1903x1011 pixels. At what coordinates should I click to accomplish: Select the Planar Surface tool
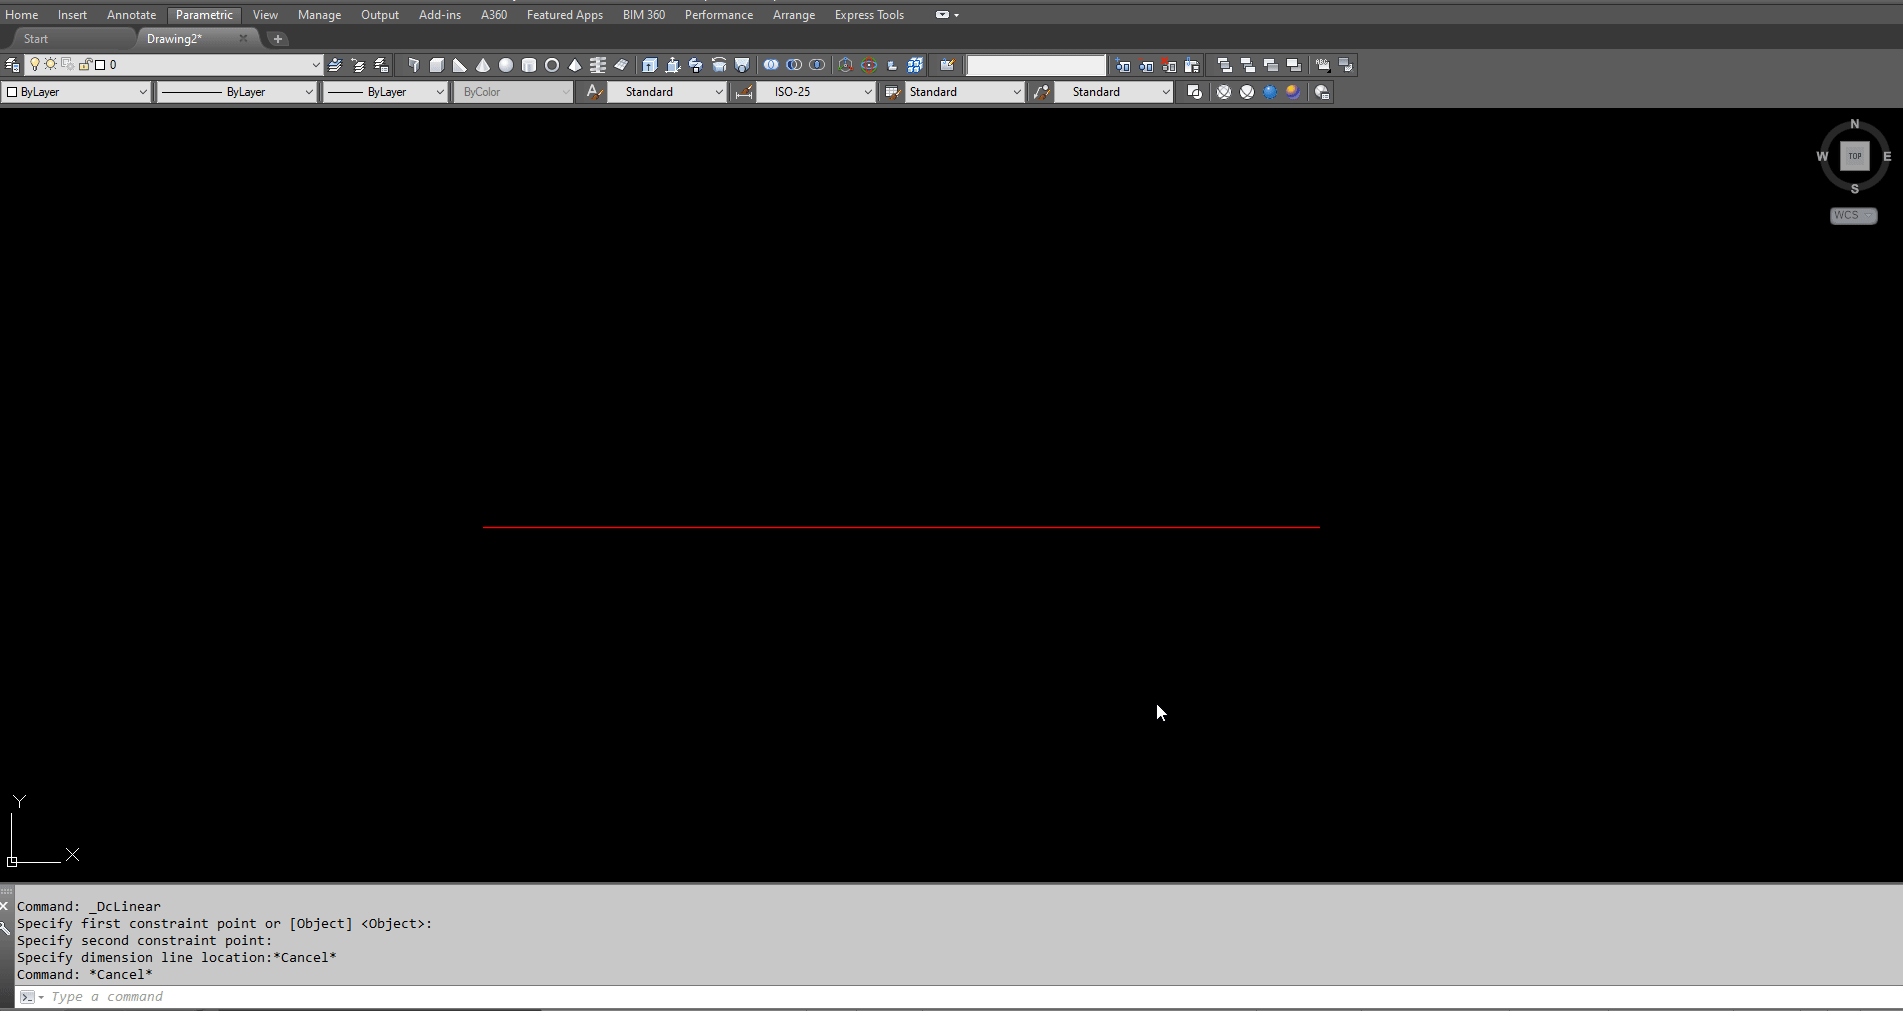pyautogui.click(x=621, y=65)
